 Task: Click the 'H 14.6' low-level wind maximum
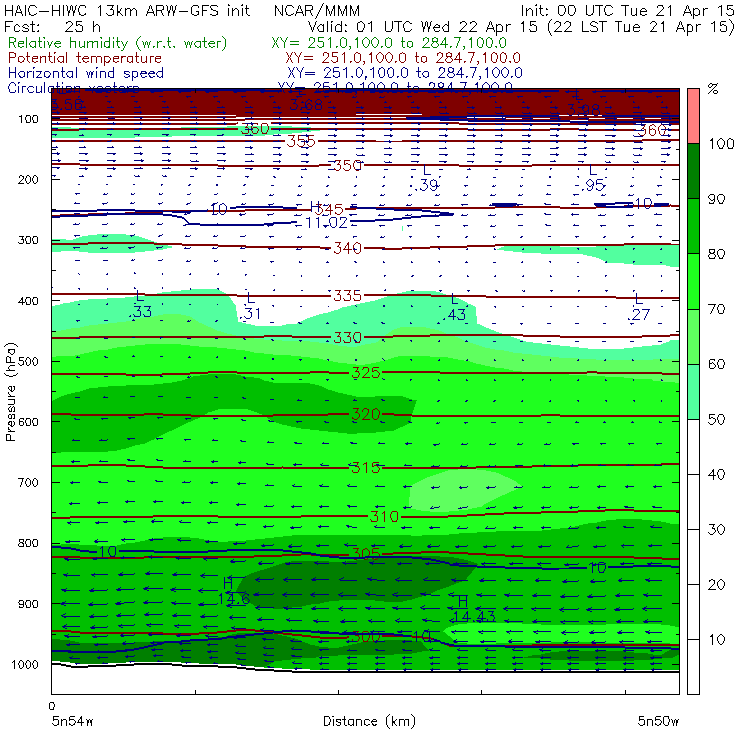click(x=234, y=591)
